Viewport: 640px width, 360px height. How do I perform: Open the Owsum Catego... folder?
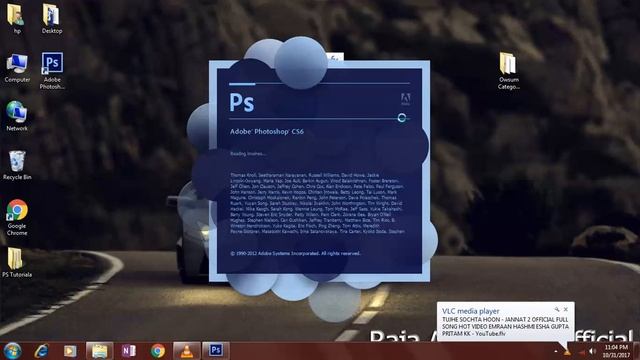tap(509, 70)
